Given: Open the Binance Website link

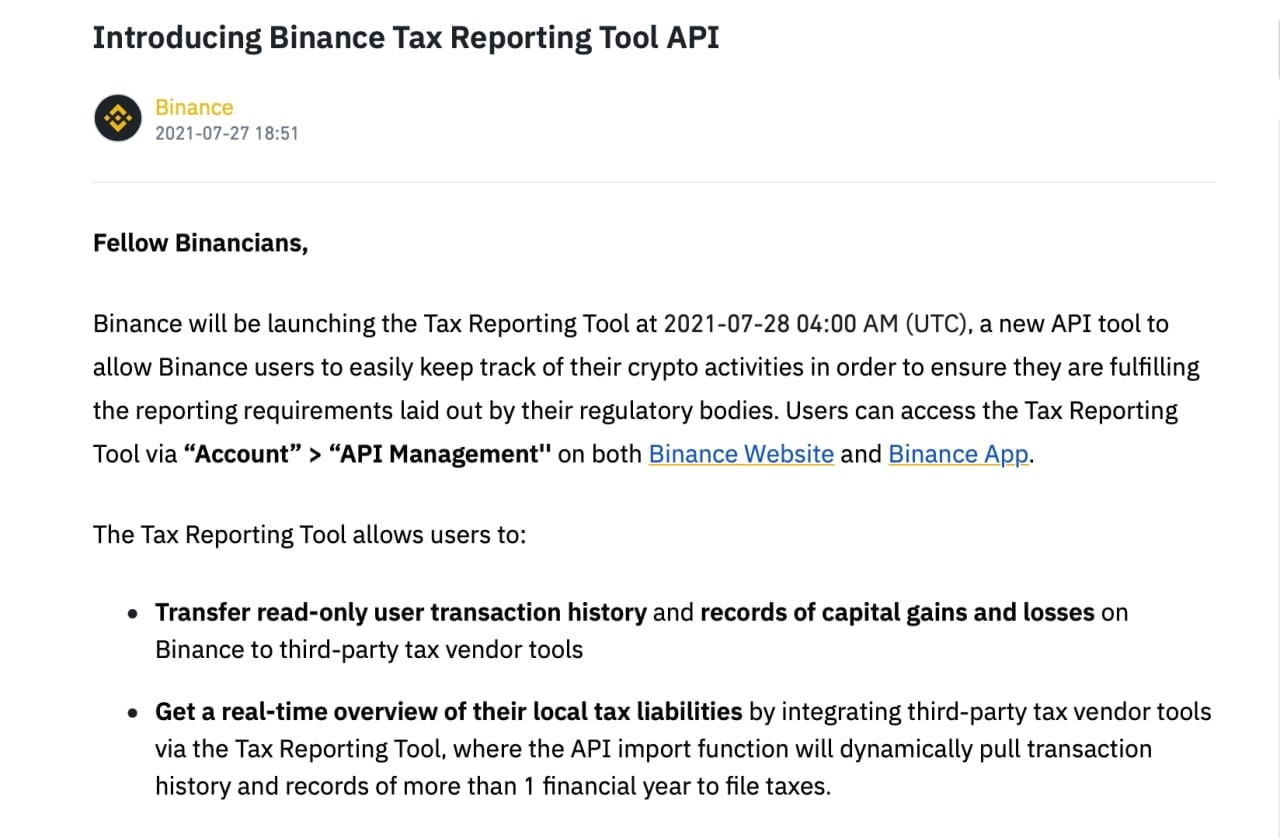Looking at the screenshot, I should (x=741, y=454).
